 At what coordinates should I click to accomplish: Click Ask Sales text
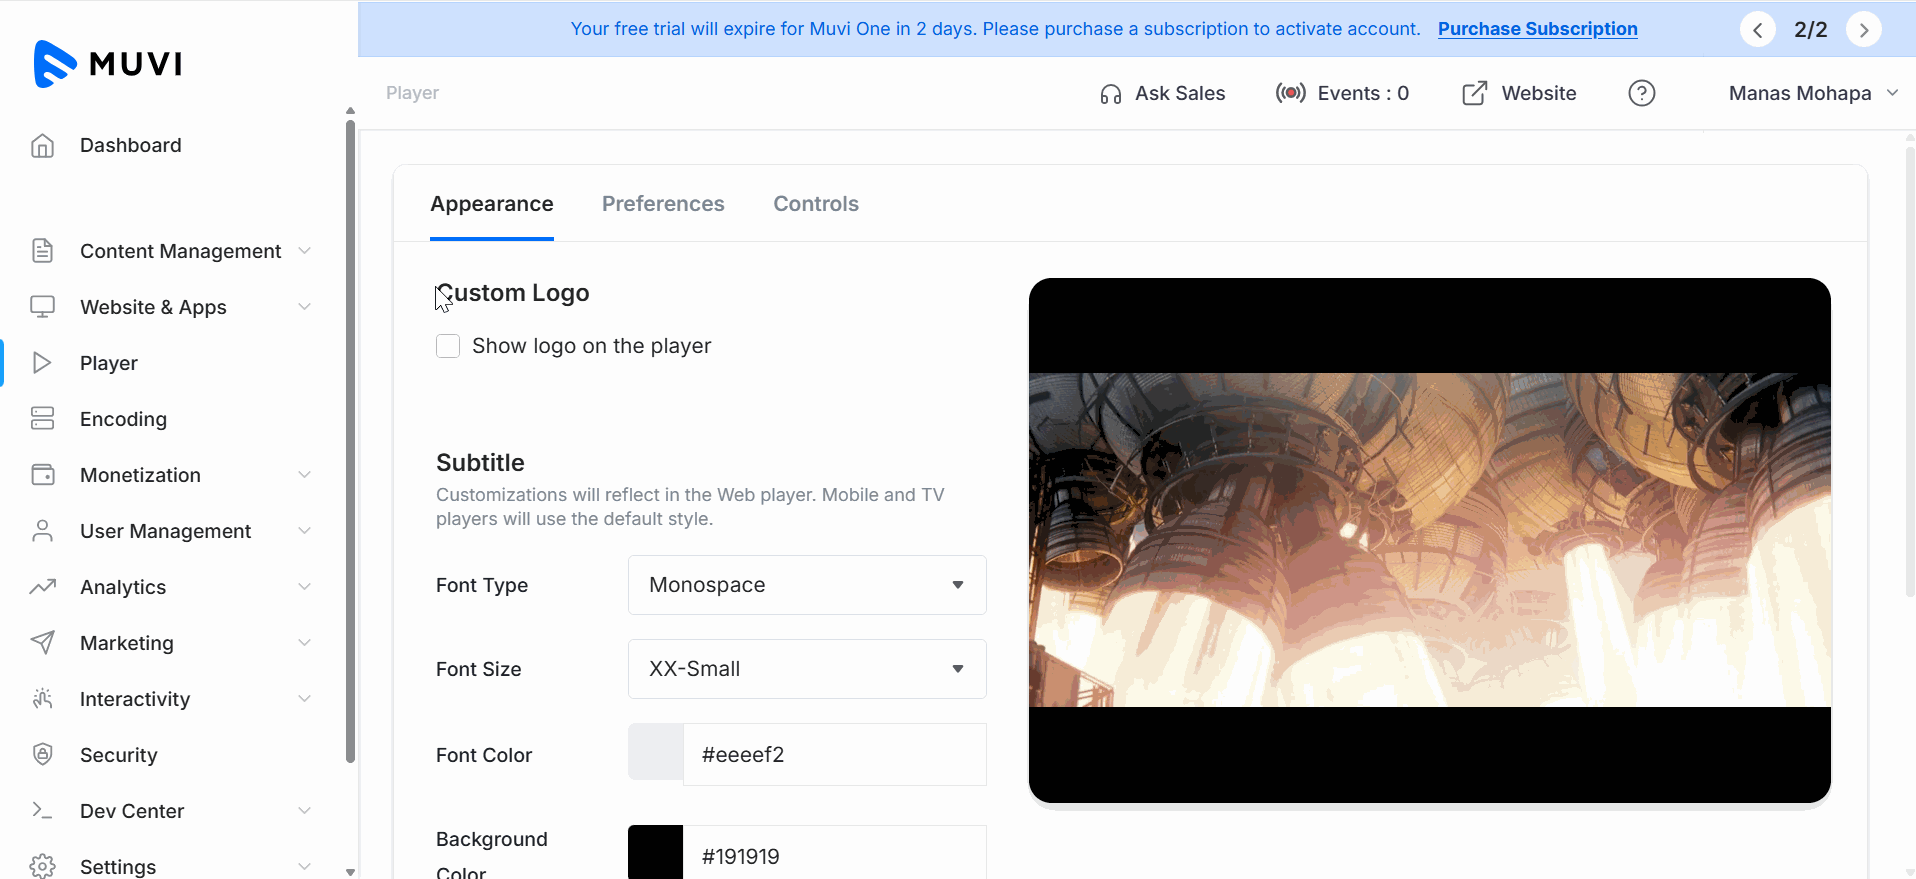[1180, 93]
